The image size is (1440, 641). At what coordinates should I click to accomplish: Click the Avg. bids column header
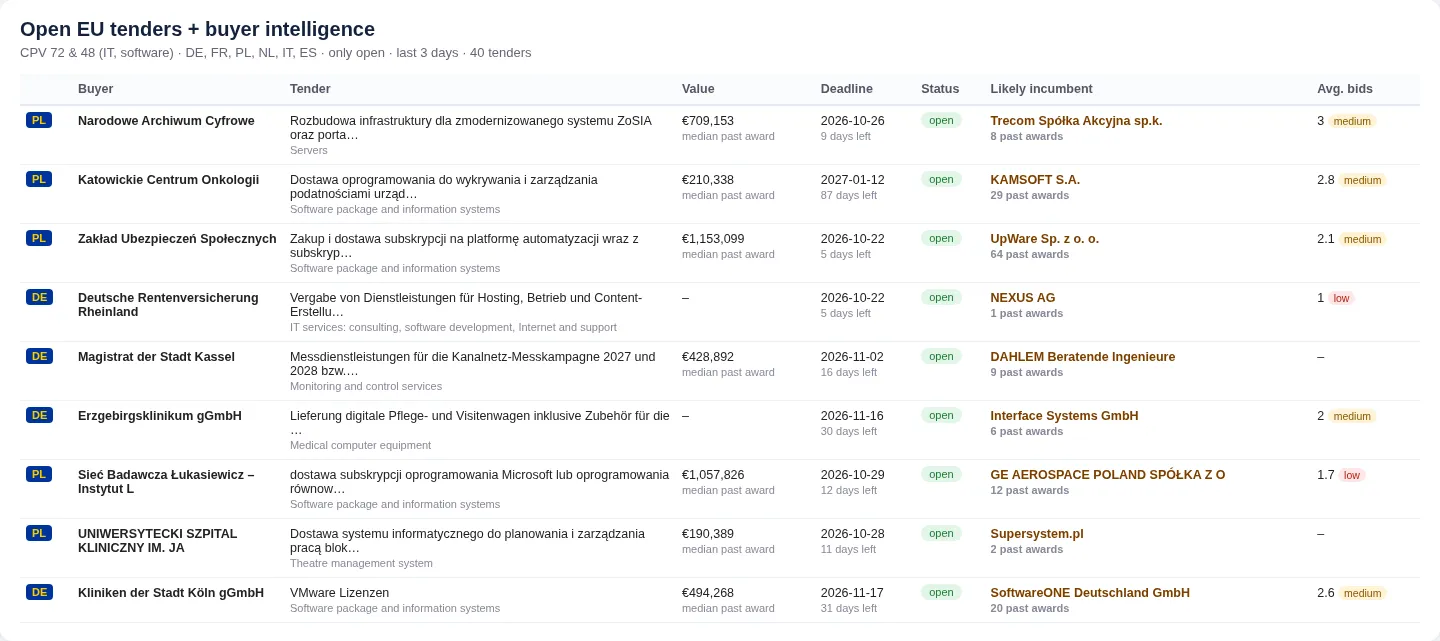click(1344, 89)
